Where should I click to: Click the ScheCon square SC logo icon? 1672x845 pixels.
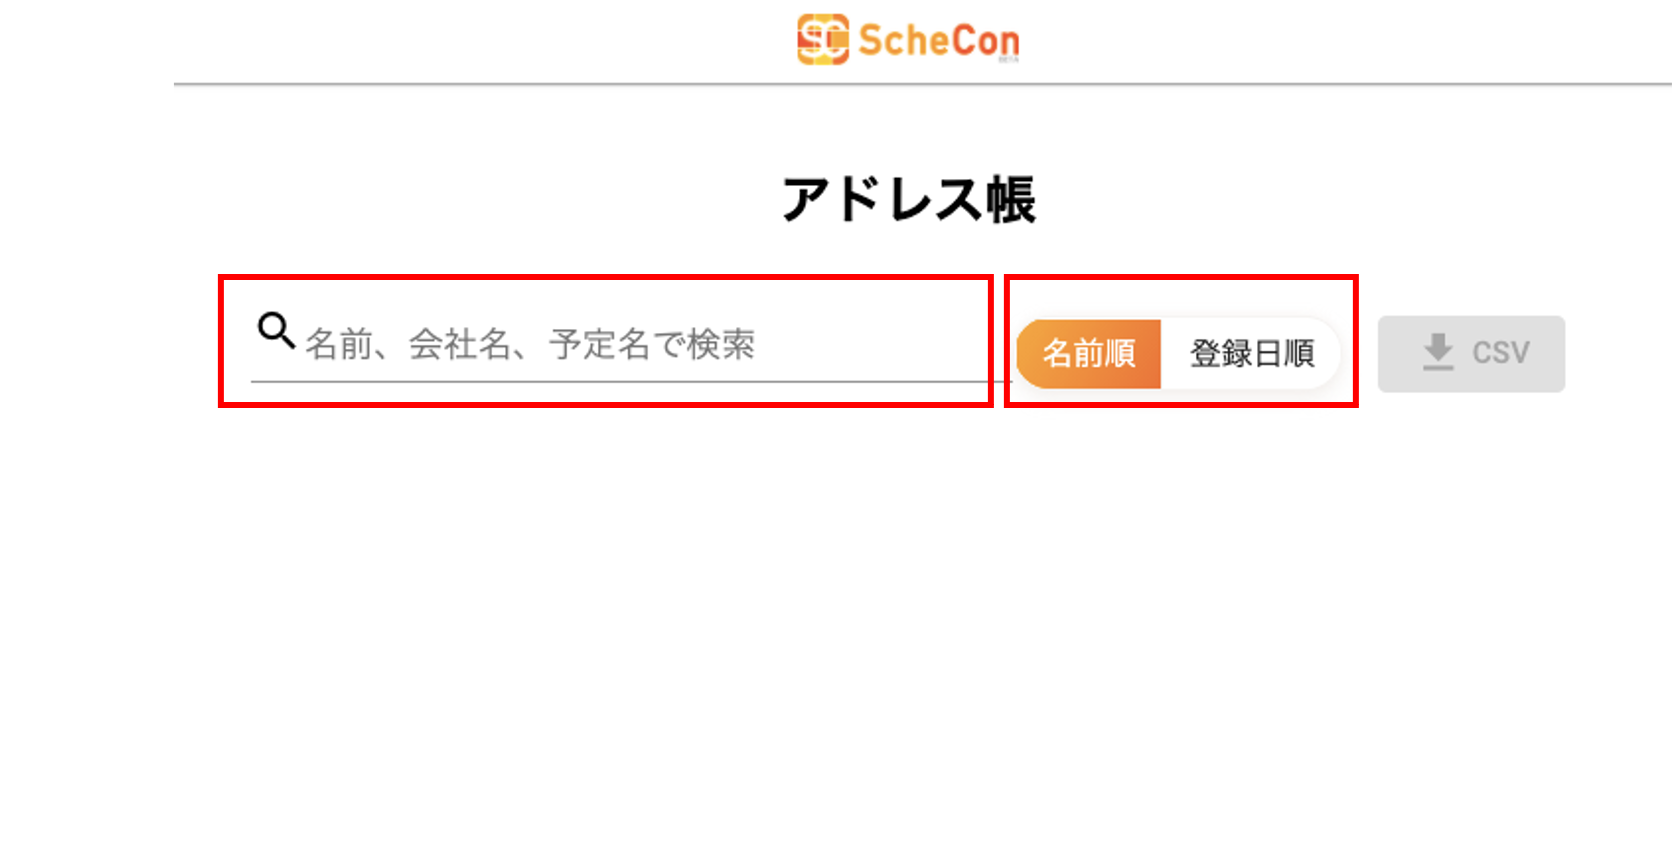click(x=822, y=40)
